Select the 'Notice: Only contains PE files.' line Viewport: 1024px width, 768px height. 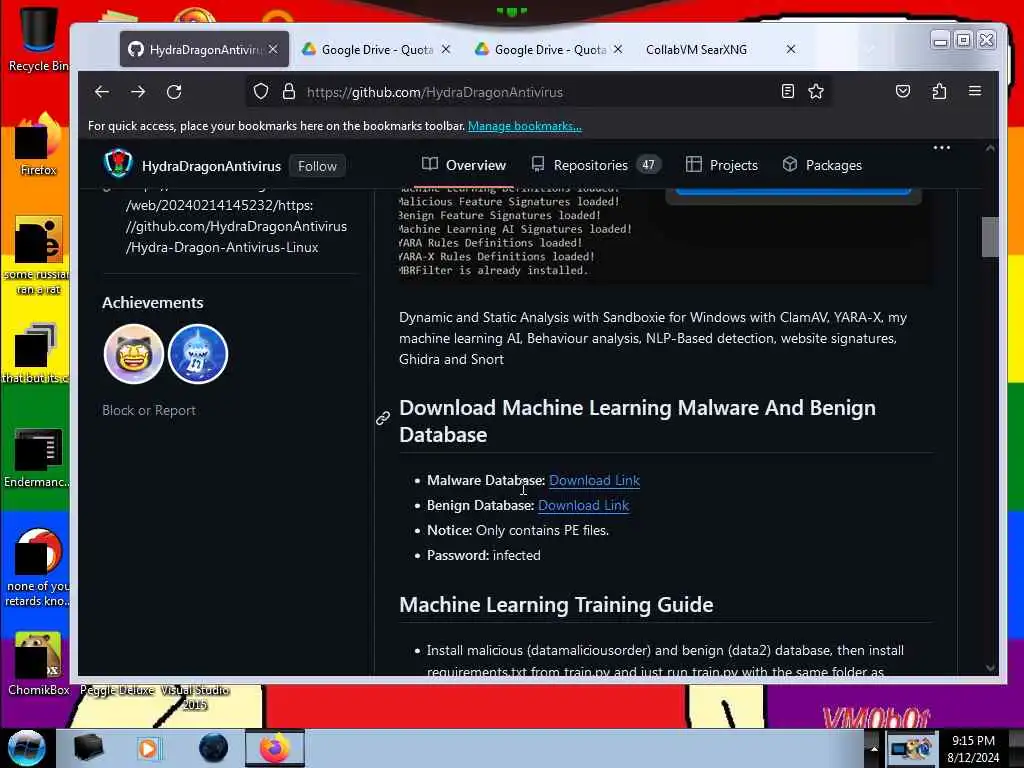pos(518,530)
